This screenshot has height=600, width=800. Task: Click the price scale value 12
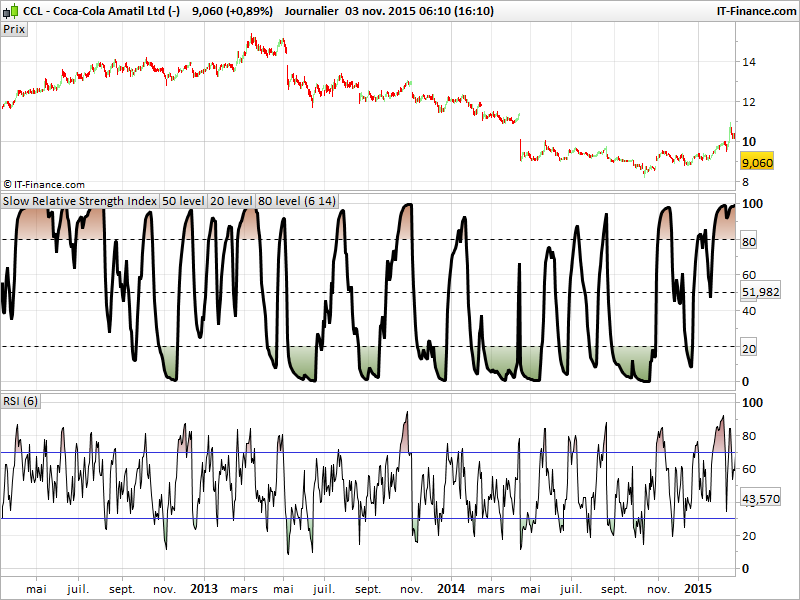point(749,102)
